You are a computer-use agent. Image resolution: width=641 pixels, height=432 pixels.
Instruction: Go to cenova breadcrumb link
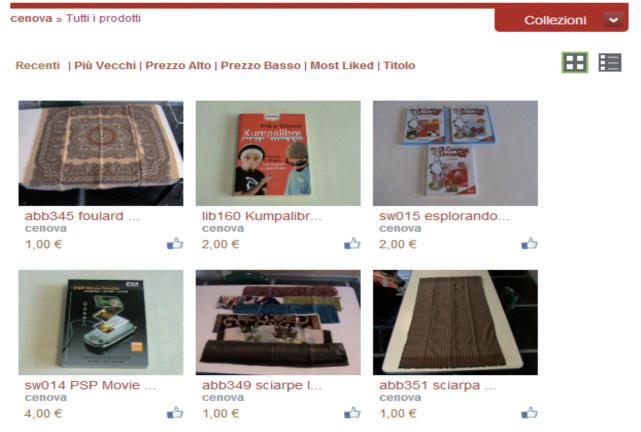coord(31,18)
